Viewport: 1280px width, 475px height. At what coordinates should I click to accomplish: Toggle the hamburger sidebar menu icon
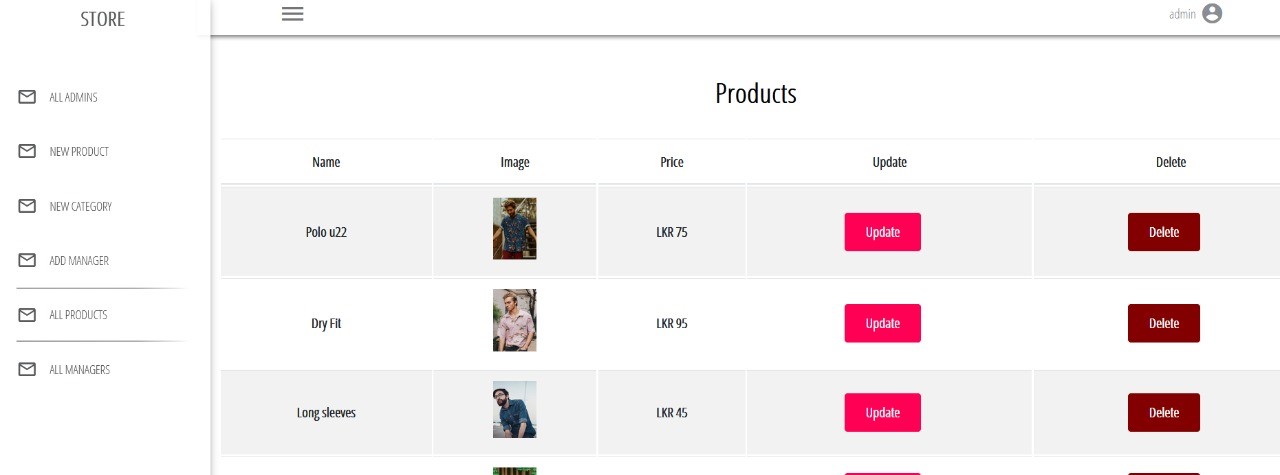tap(293, 14)
